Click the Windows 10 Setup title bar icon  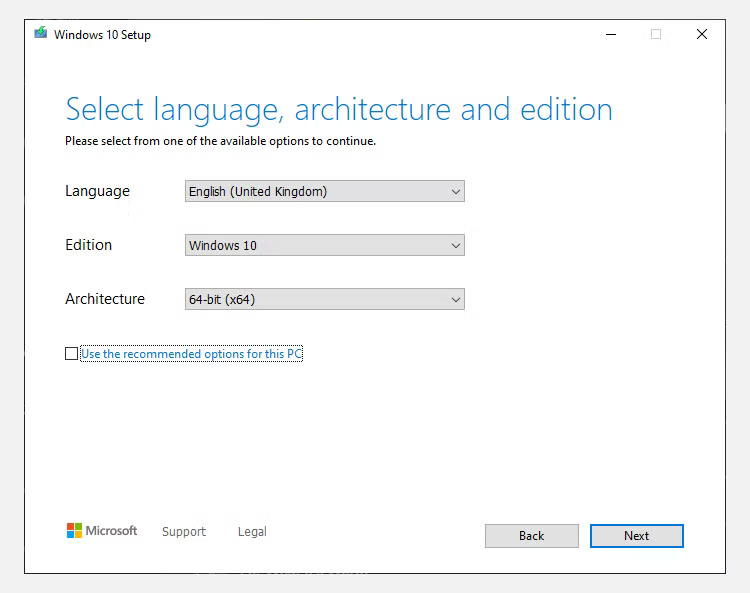point(40,34)
